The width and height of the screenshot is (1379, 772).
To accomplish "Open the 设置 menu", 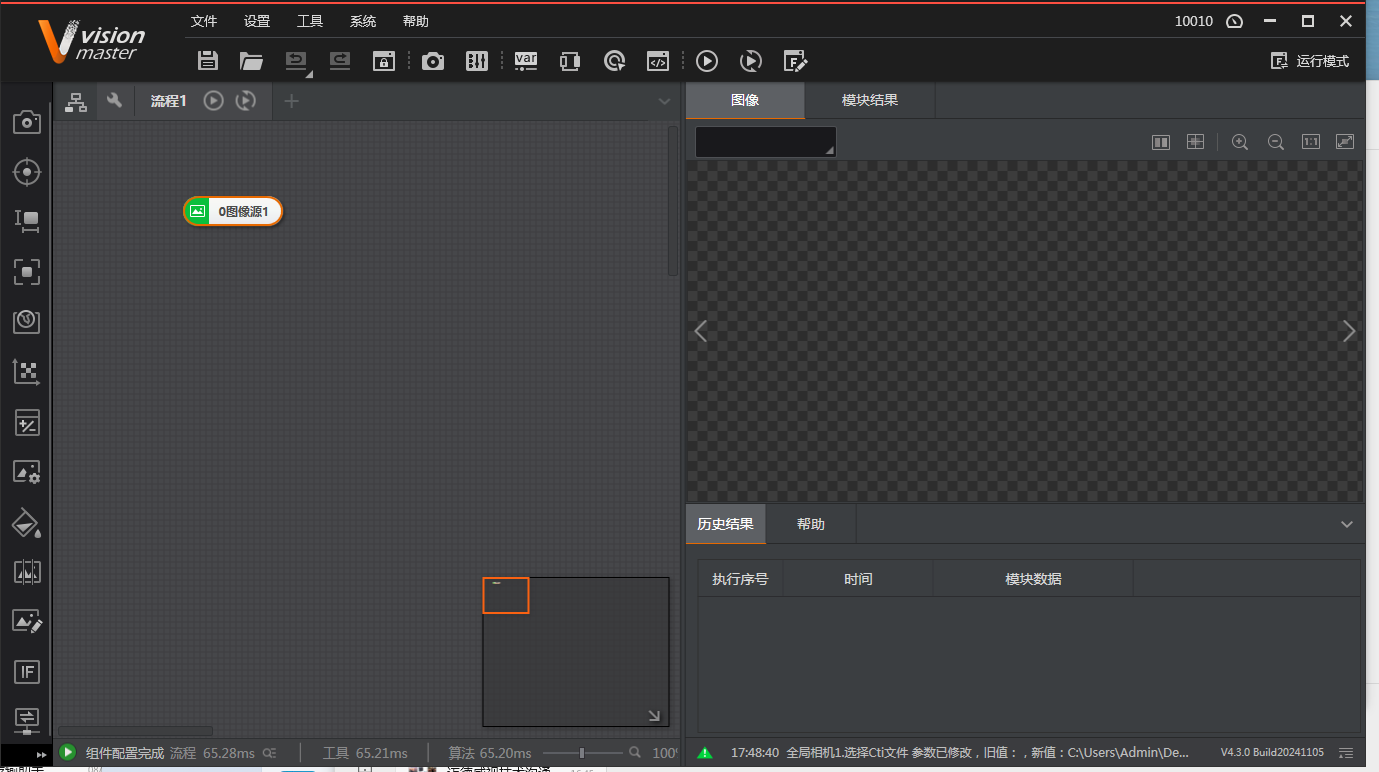I will 257,21.
